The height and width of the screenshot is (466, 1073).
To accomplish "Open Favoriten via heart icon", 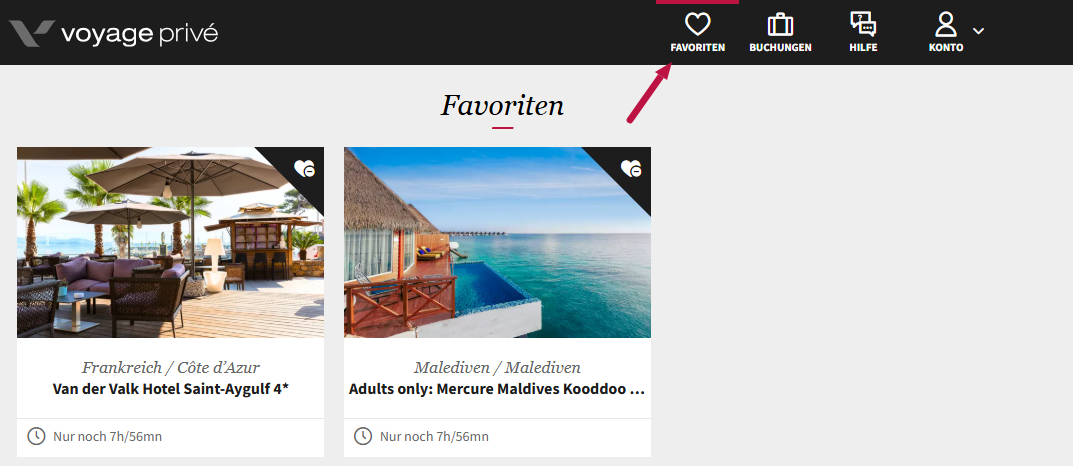I will (697, 25).
